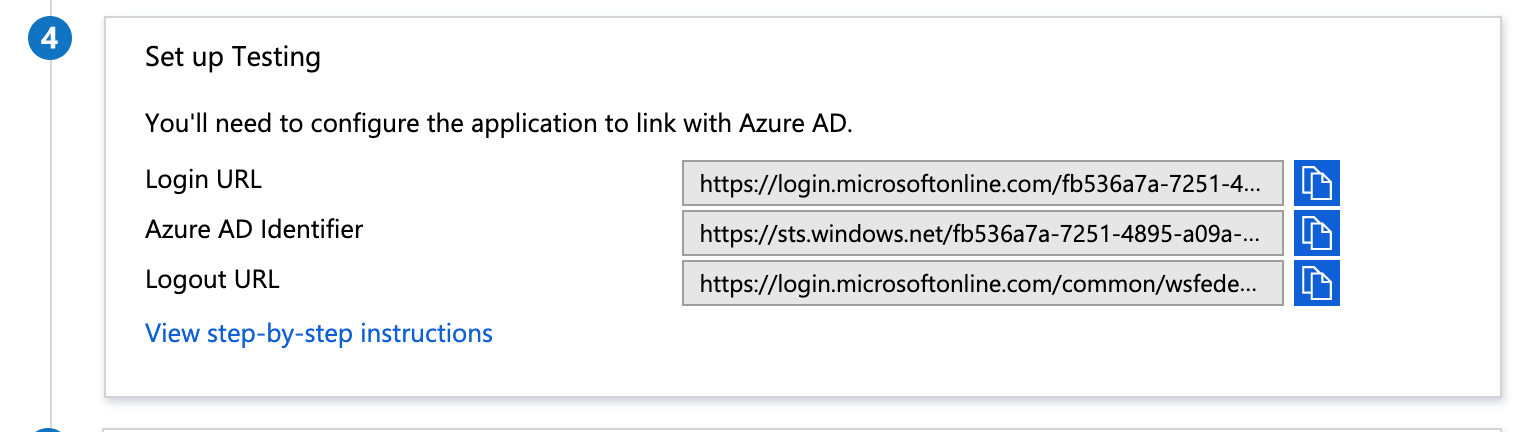This screenshot has height=432, width=1536.
Task: Click into the Logout URL field
Action: 982,283
